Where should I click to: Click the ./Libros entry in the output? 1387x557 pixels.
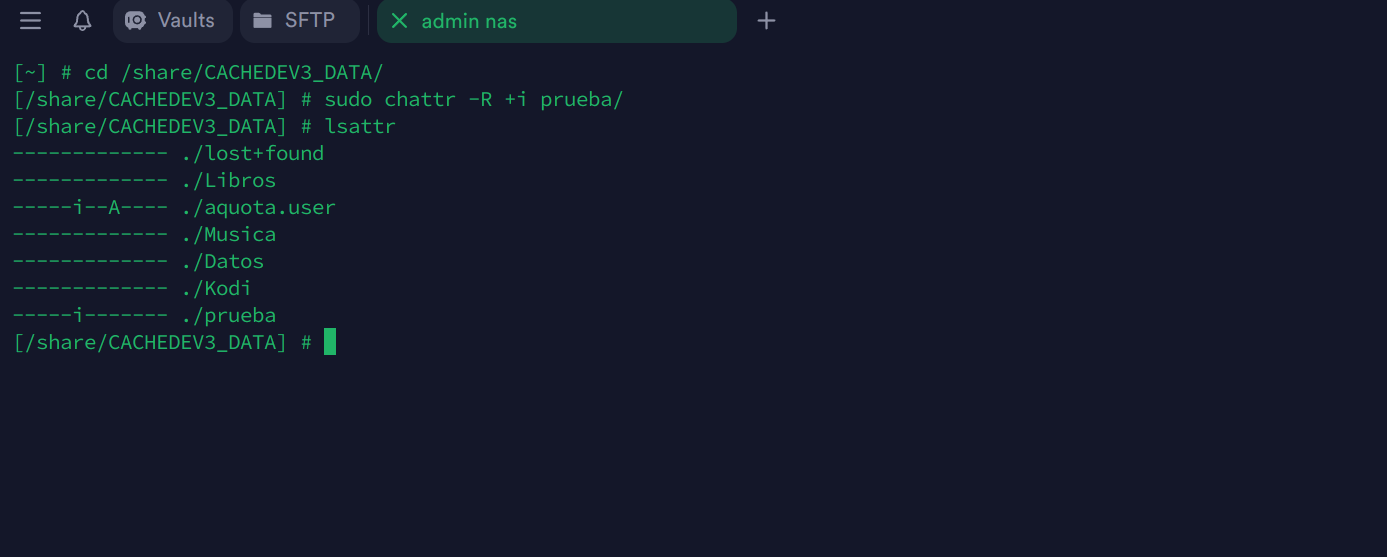coord(229,181)
